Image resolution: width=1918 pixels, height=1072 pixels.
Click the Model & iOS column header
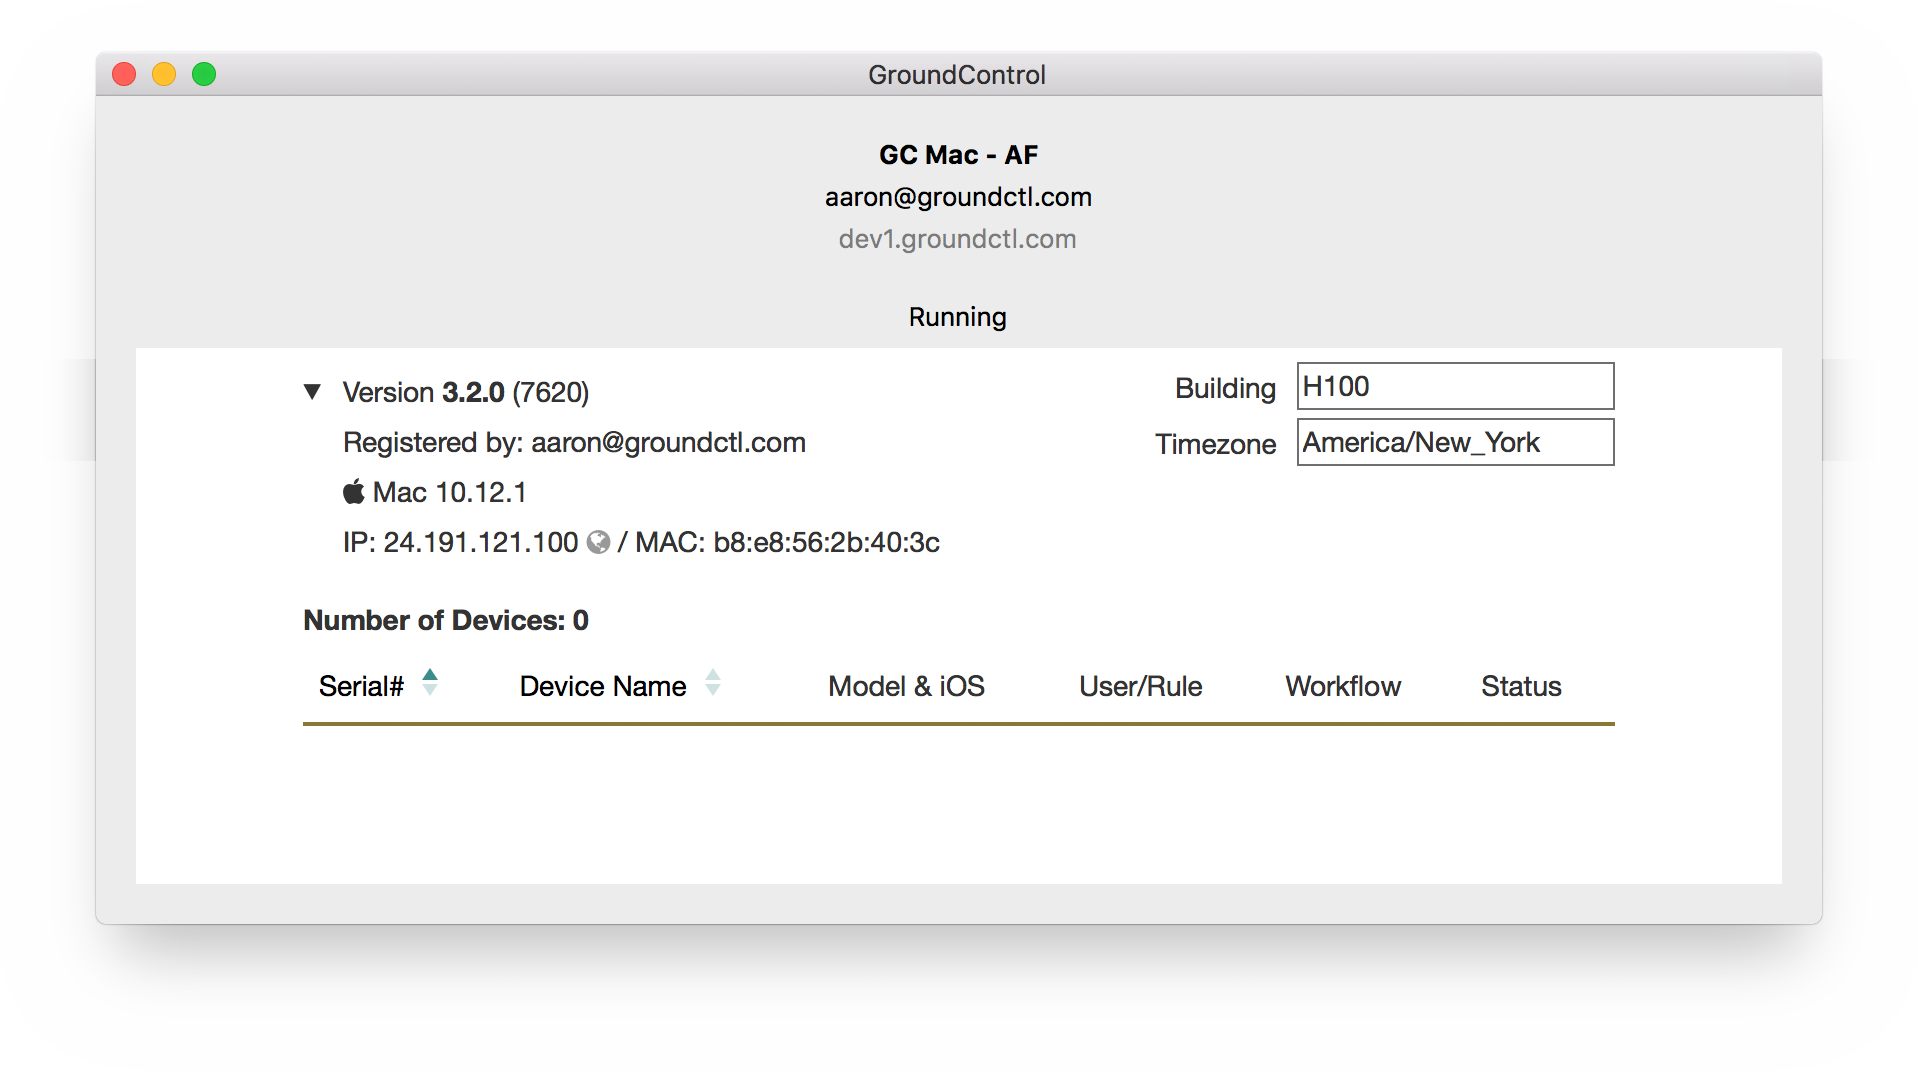[906, 686]
